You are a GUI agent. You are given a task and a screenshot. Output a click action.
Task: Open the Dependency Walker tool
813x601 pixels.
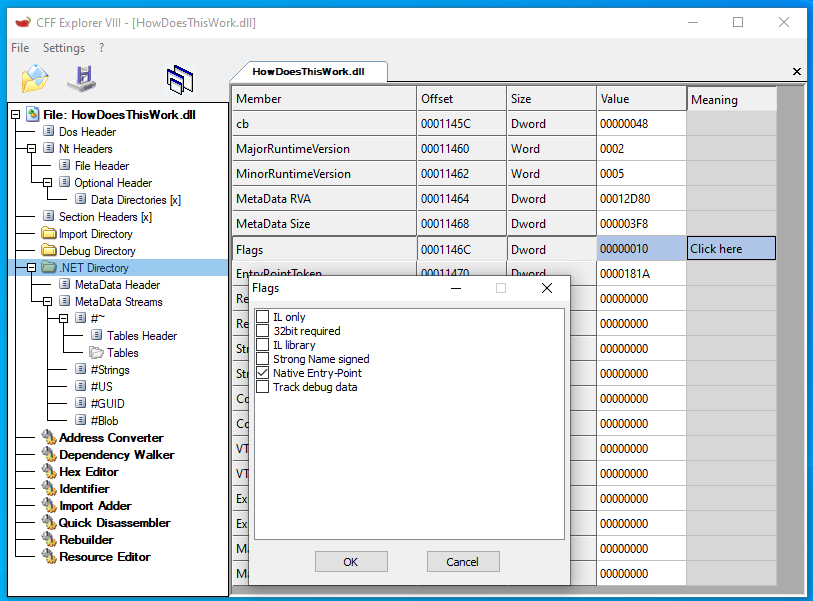117,455
